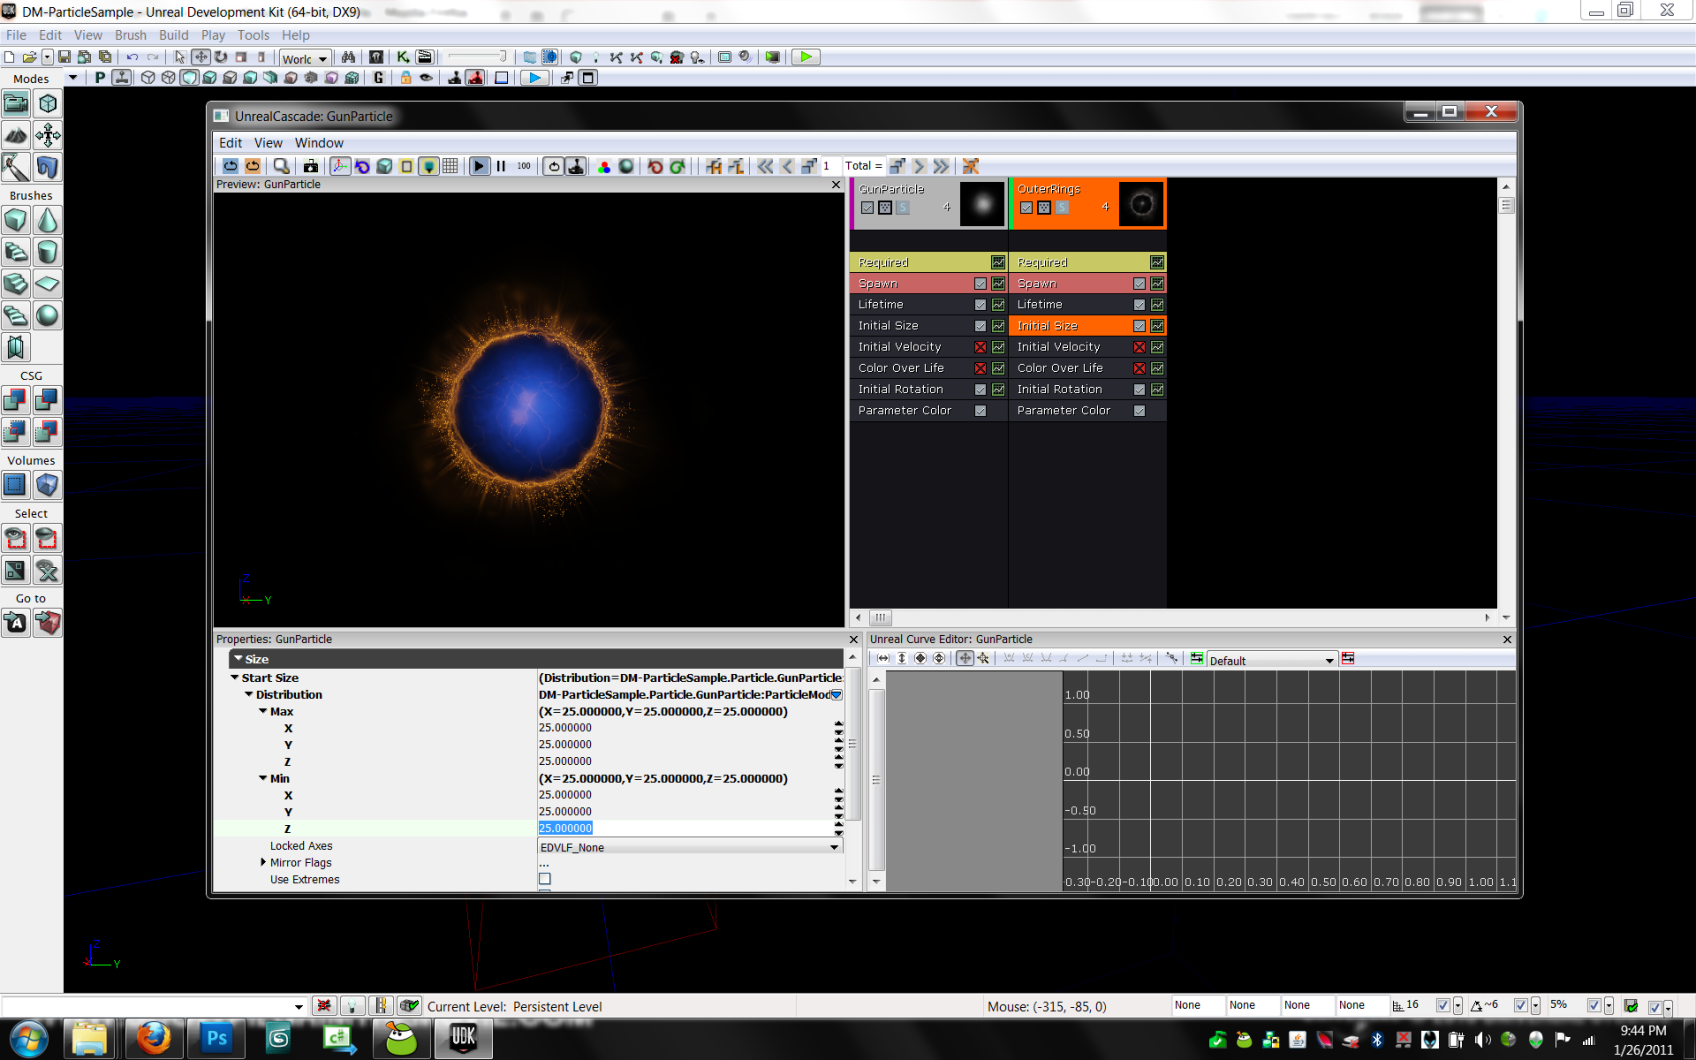This screenshot has width=1696, height=1060.
Task: Jump to highest LOD double right arrows
Action: point(941,166)
